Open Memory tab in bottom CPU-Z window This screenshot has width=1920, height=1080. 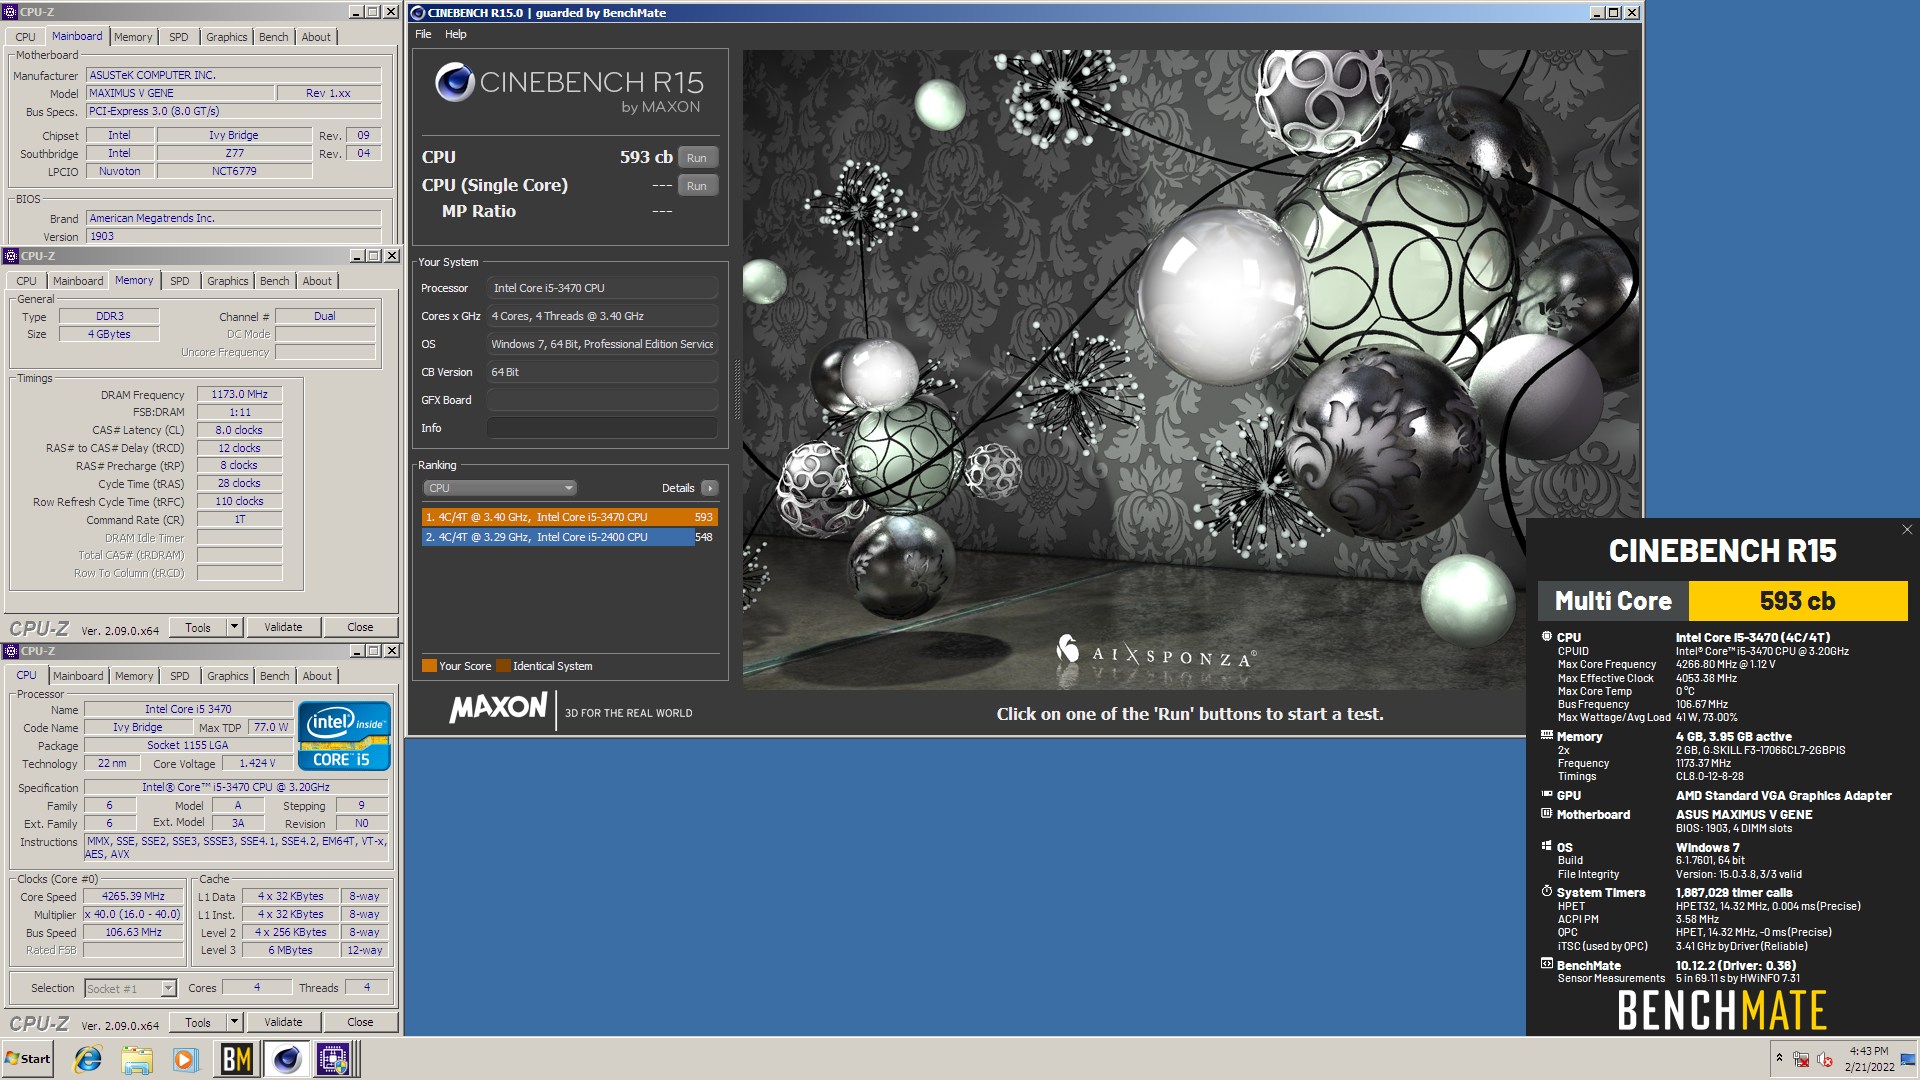point(134,677)
